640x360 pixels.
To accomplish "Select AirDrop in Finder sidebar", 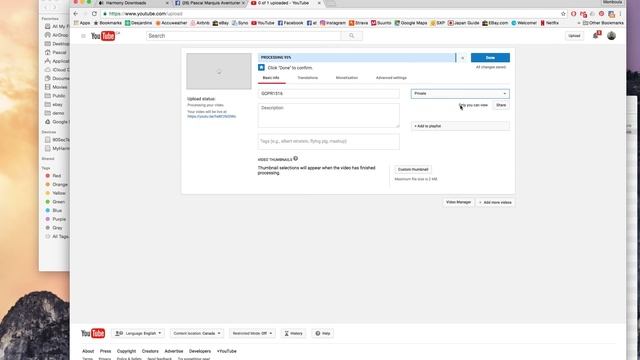I will tap(57, 35).
